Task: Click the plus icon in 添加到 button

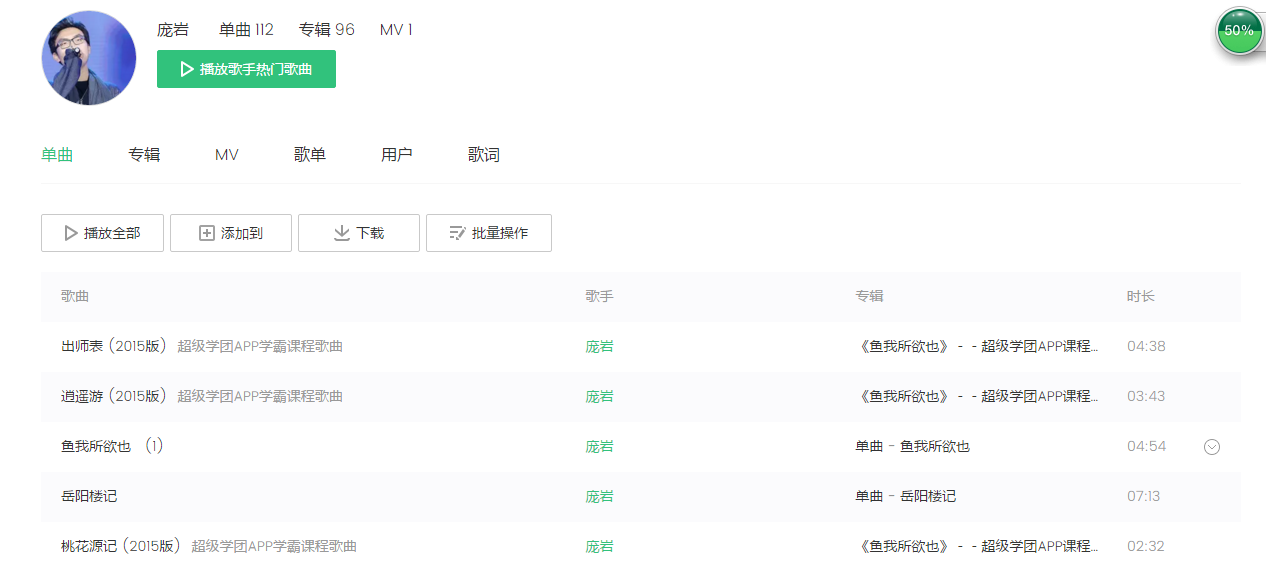Action: click(x=207, y=233)
